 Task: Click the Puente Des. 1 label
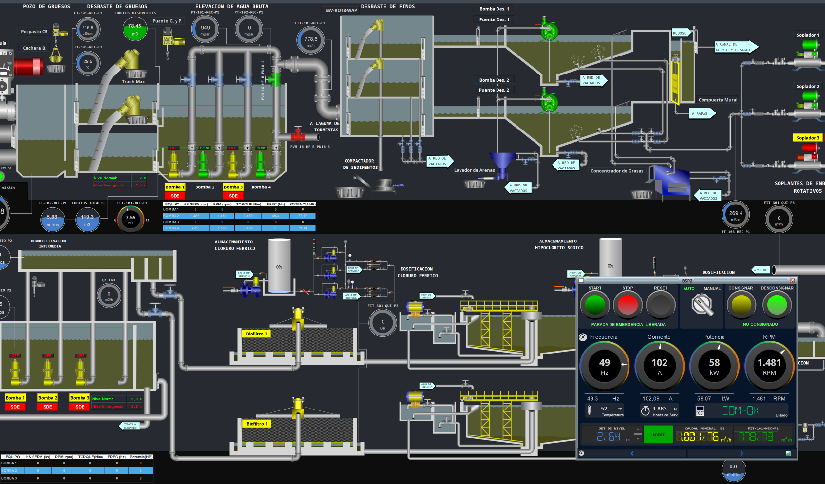494,19
